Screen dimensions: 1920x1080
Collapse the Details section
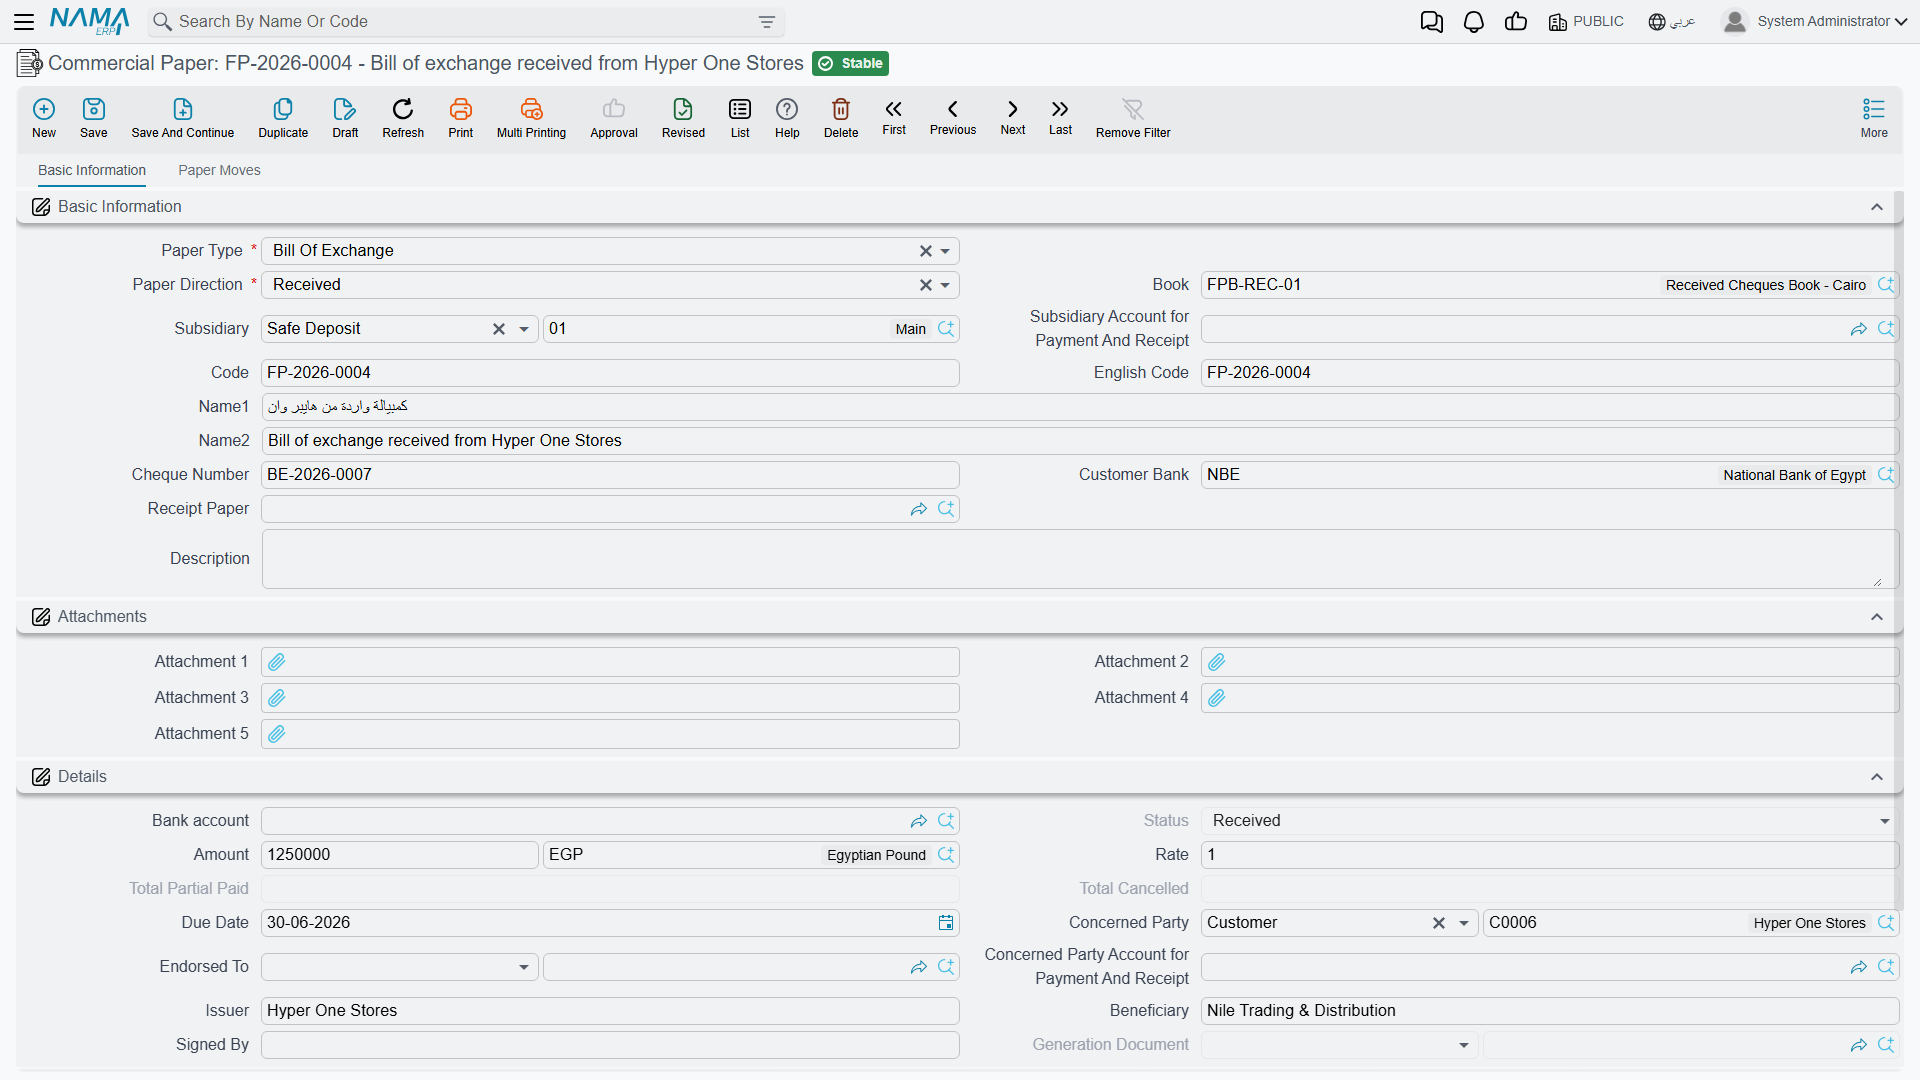pos(1877,777)
